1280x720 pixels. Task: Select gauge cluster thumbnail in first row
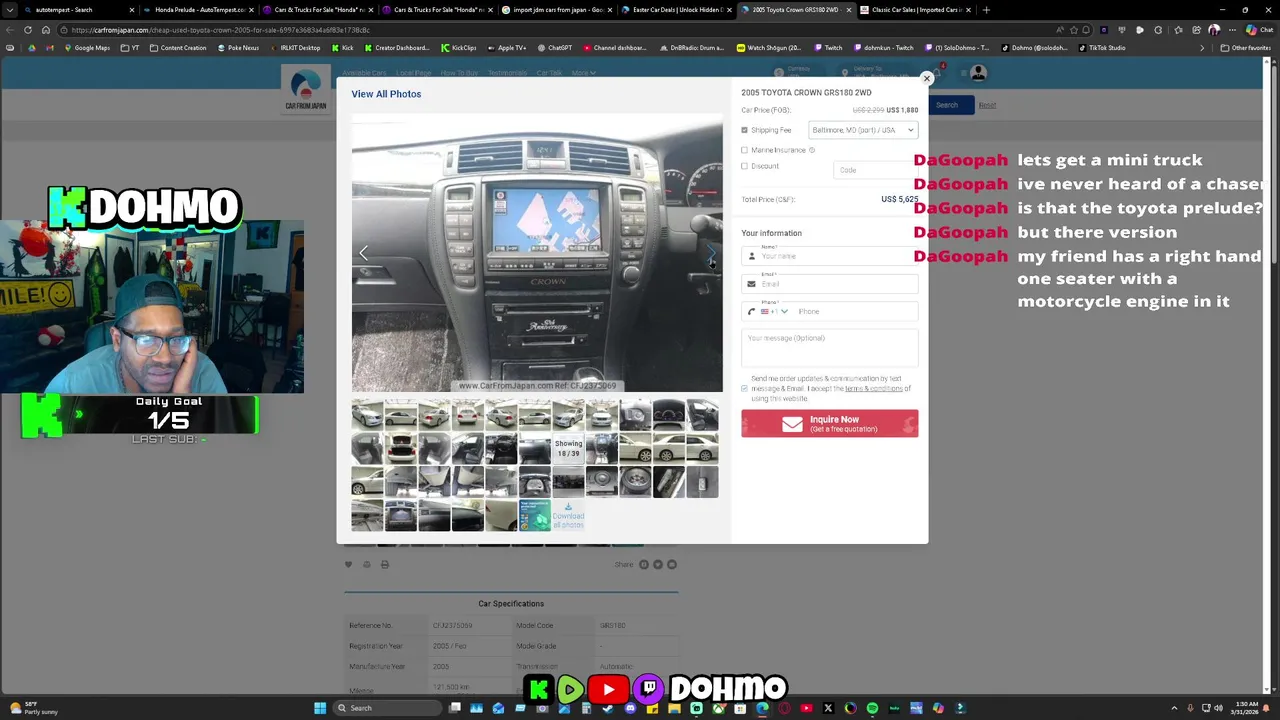coord(669,415)
